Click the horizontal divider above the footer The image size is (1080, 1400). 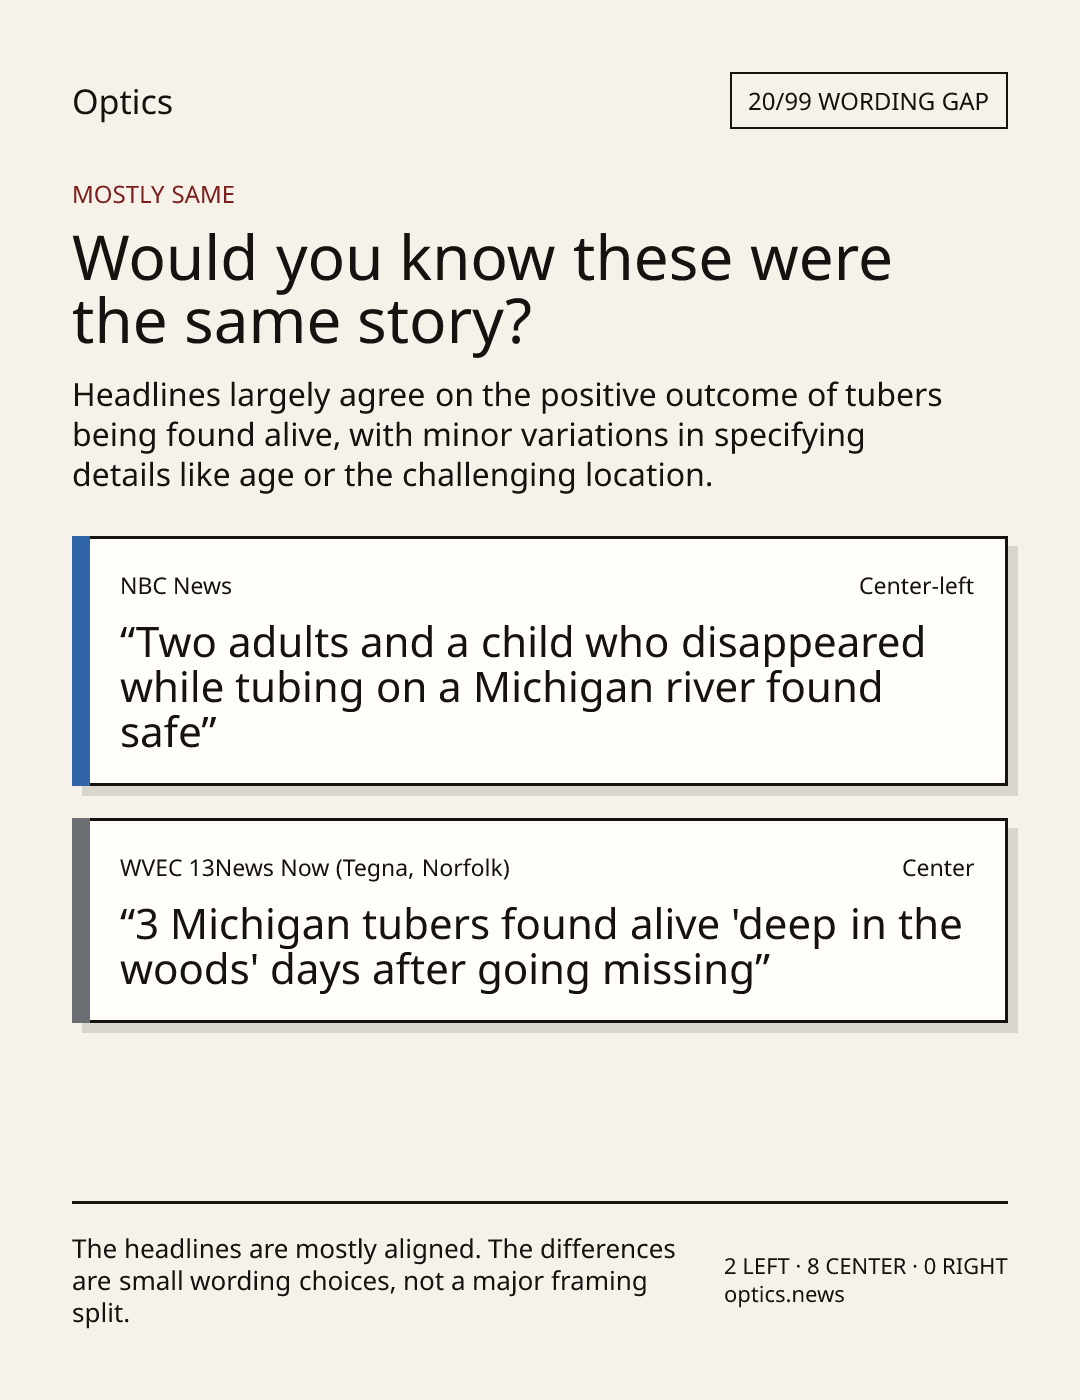(540, 1202)
